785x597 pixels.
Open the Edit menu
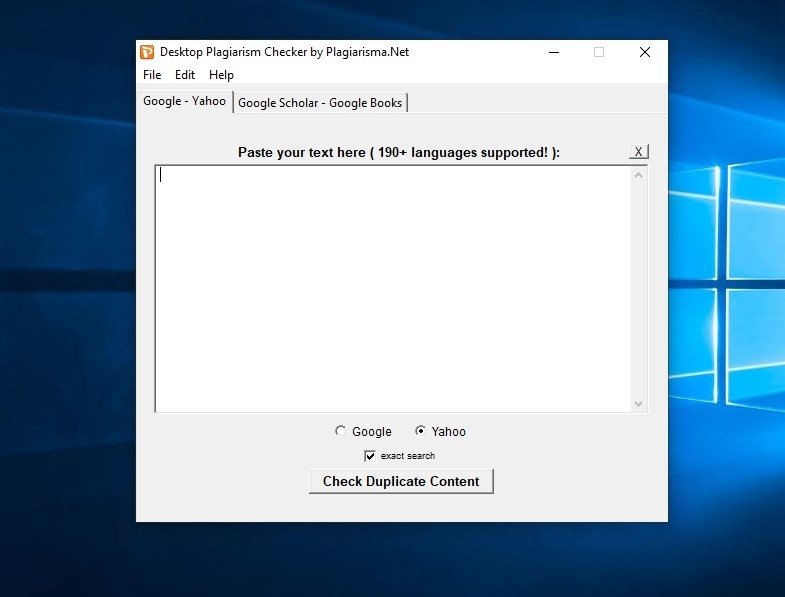click(185, 75)
